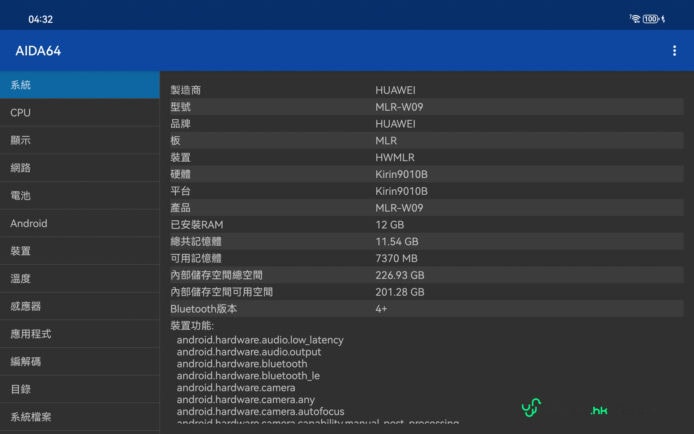This screenshot has width=694, height=434.
Task: Select android.hardware.bluetooth entry
Action: pos(242,364)
